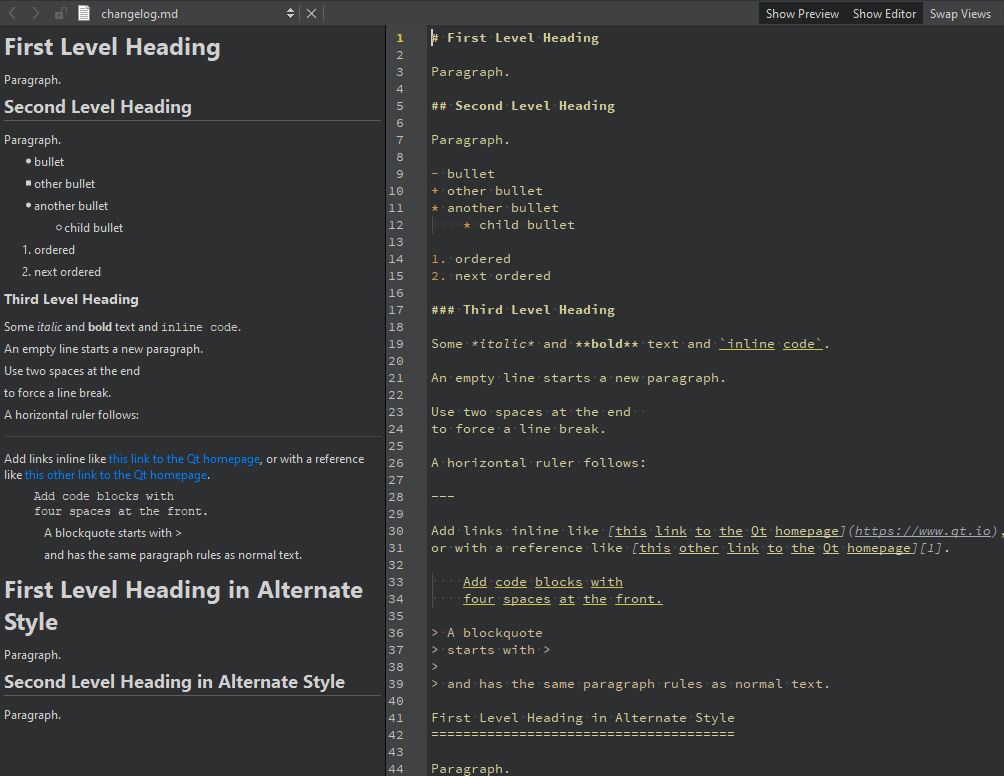Open 'this link to the Qt homepage' link
Image resolution: width=1004 pixels, height=776 pixels.
pyautogui.click(x=184, y=459)
